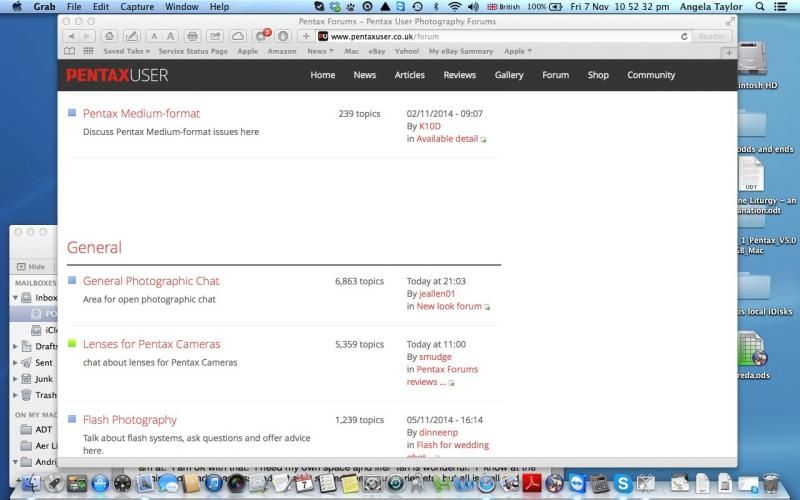800x500 pixels.
Task: Open the Lenses for Pentax Cameras forum
Action: tap(152, 344)
